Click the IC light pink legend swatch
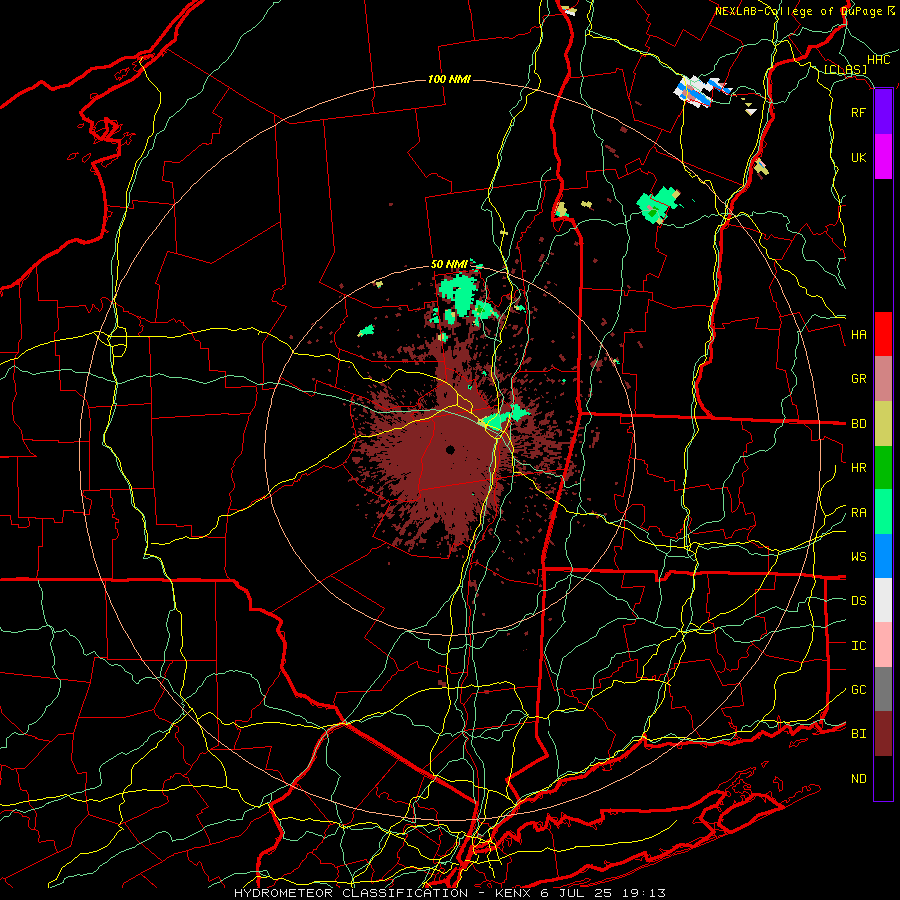 [x=883, y=645]
